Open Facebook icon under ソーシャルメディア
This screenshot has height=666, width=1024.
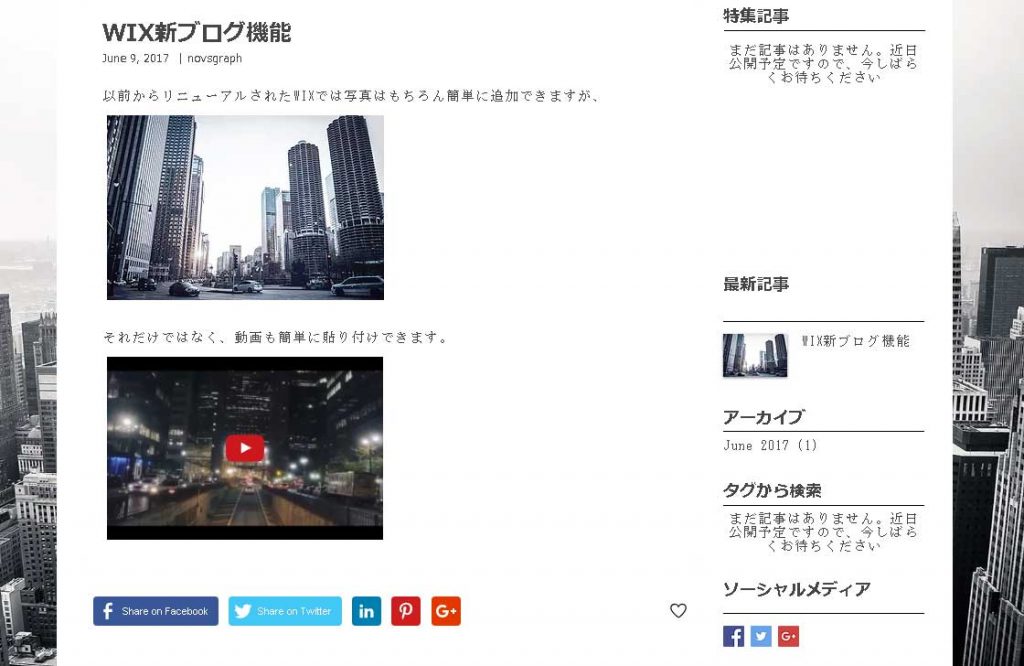point(733,636)
